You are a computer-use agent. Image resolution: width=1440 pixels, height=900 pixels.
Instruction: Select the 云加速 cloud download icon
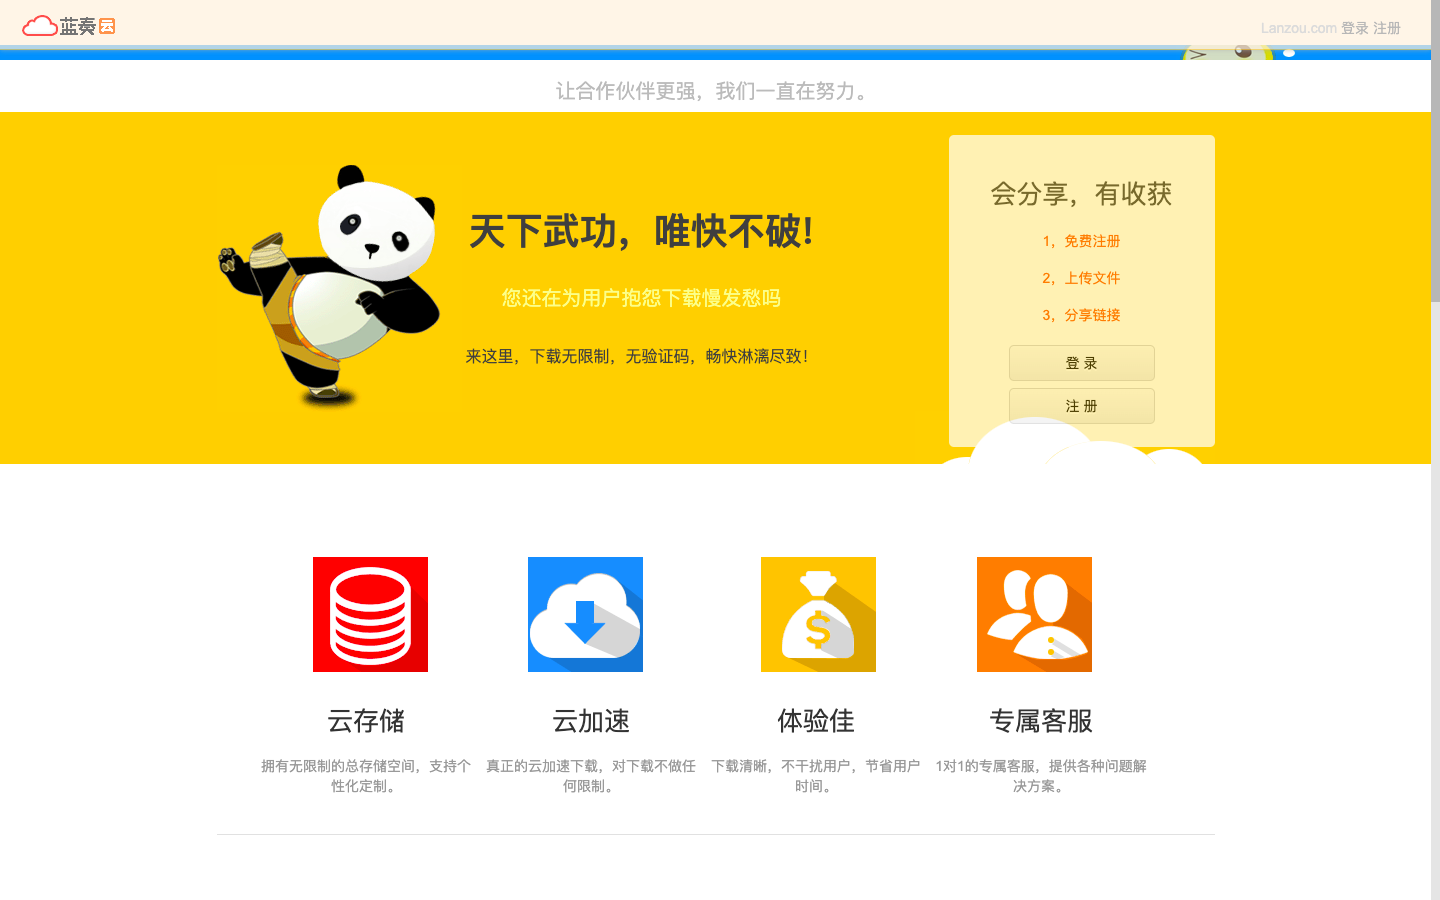pos(585,614)
